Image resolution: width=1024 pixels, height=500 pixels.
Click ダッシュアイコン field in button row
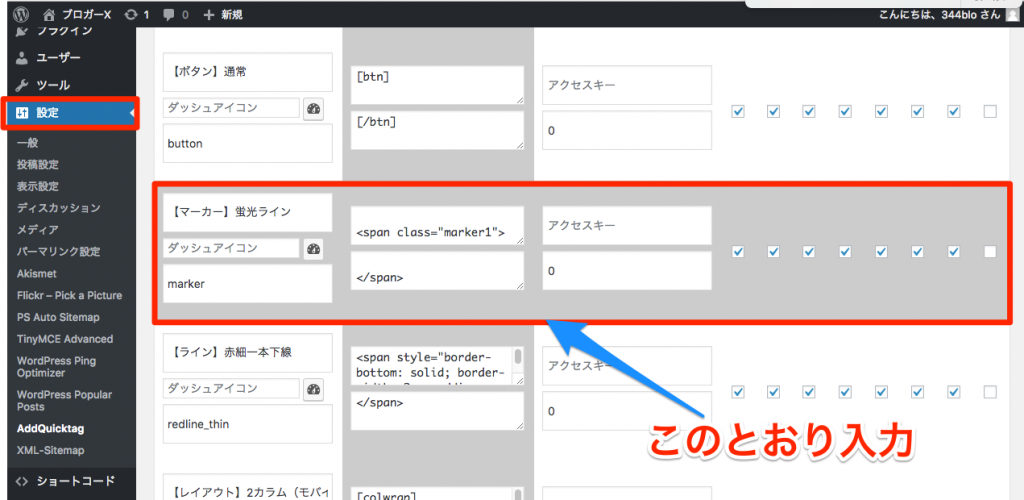point(232,108)
